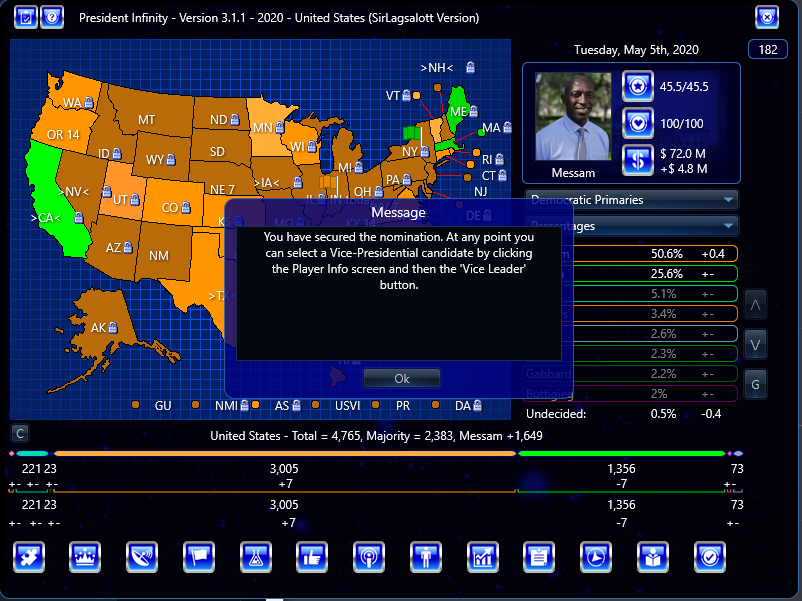
Task: Expand the Democratic Primaries dropdown
Action: (632, 200)
